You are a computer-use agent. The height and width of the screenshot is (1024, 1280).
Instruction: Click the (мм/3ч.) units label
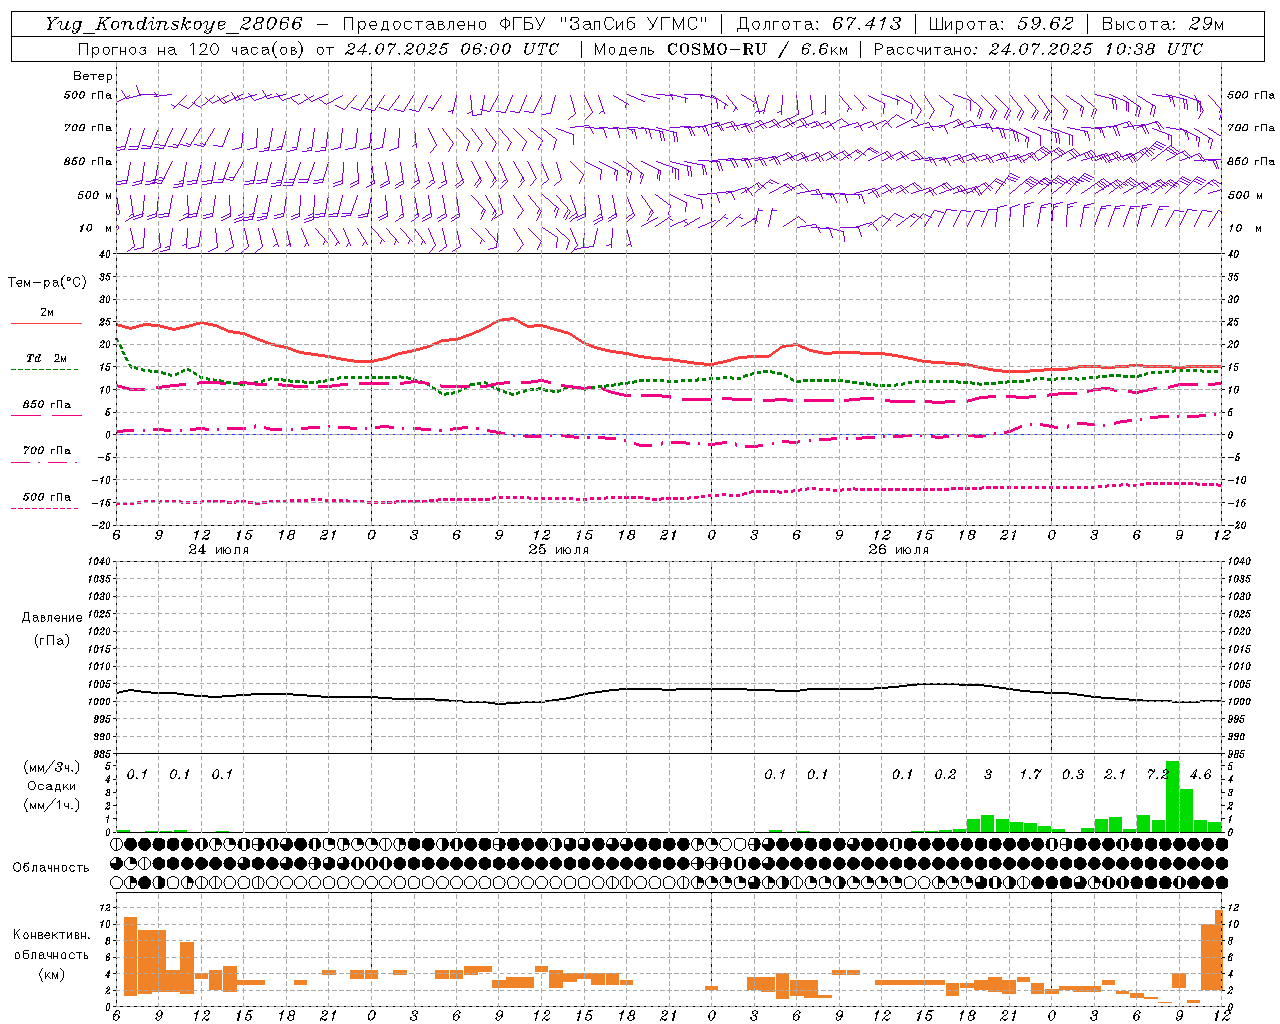(51, 767)
